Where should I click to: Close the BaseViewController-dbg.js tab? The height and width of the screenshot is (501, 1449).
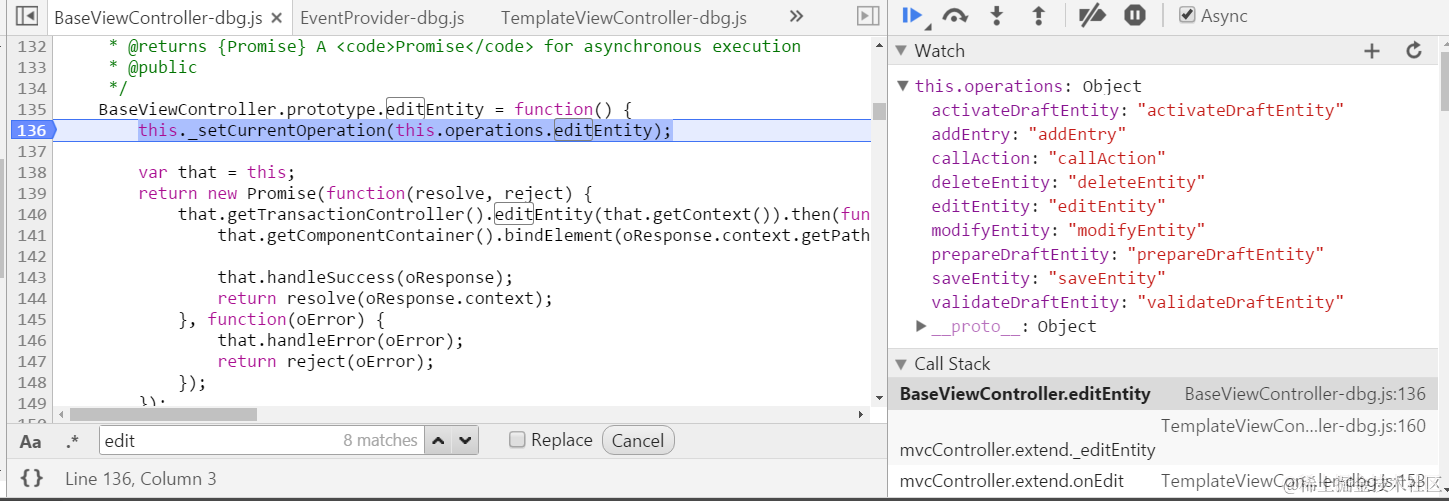pos(276,17)
